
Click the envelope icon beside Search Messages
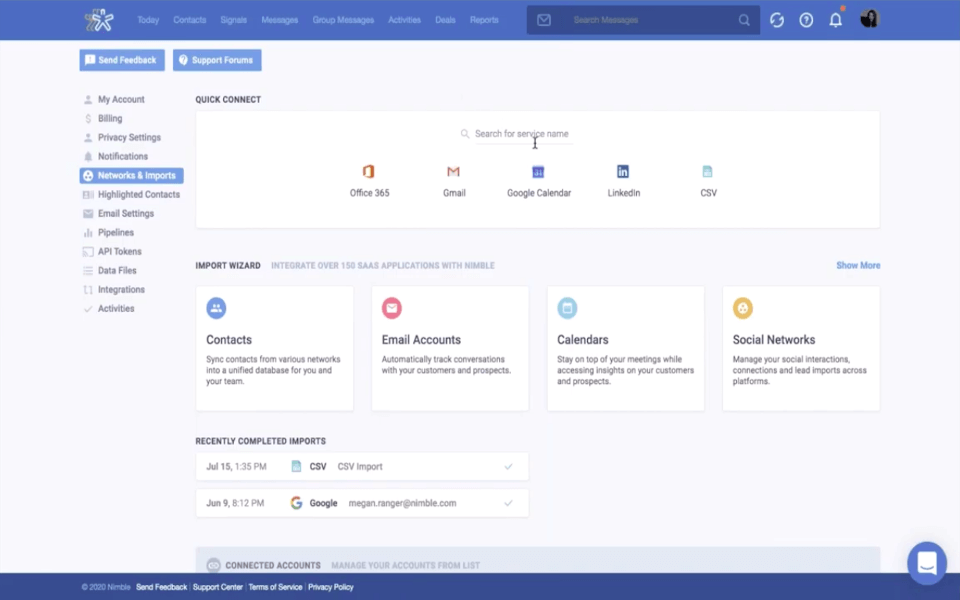click(544, 20)
